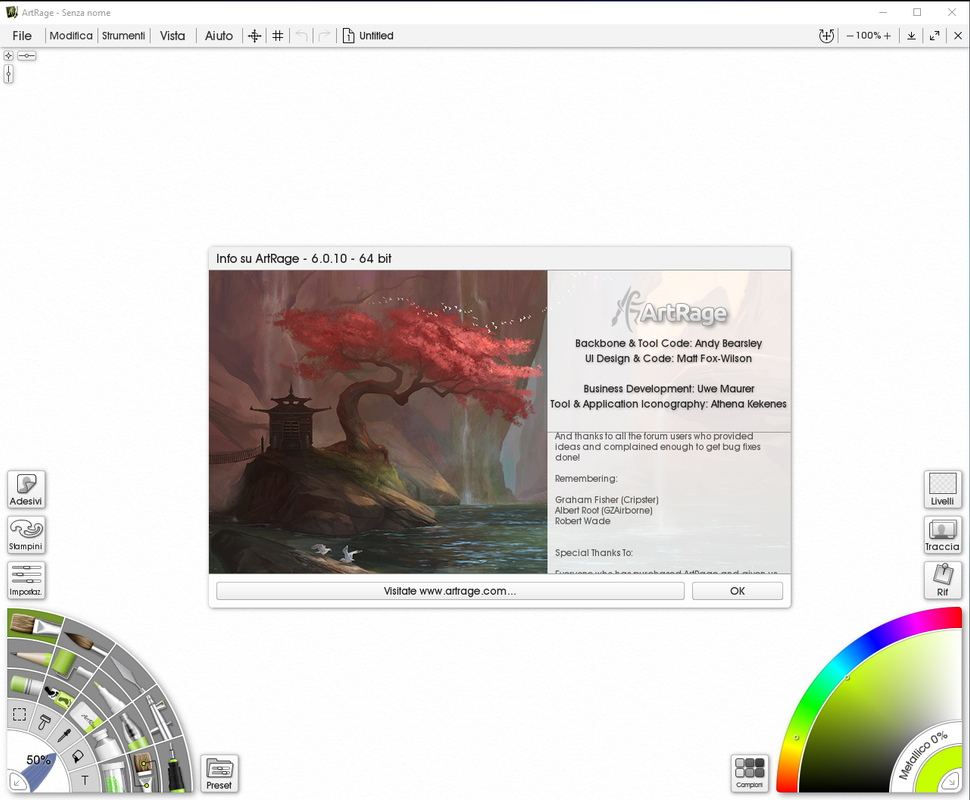This screenshot has width=970, height=800.
Task: Select the Oil Brush tool
Action: click(35, 624)
